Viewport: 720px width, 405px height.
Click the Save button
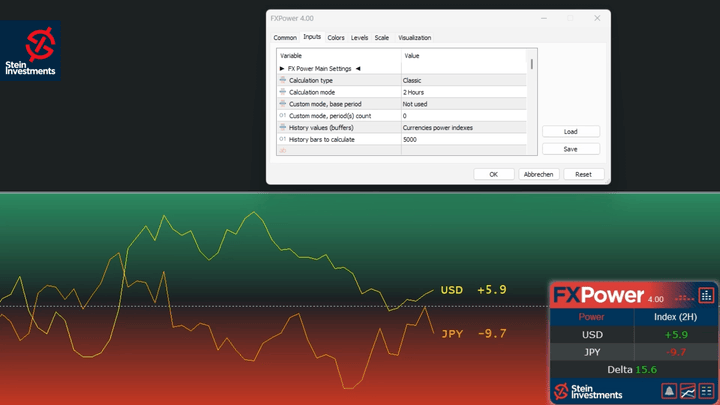tap(571, 149)
